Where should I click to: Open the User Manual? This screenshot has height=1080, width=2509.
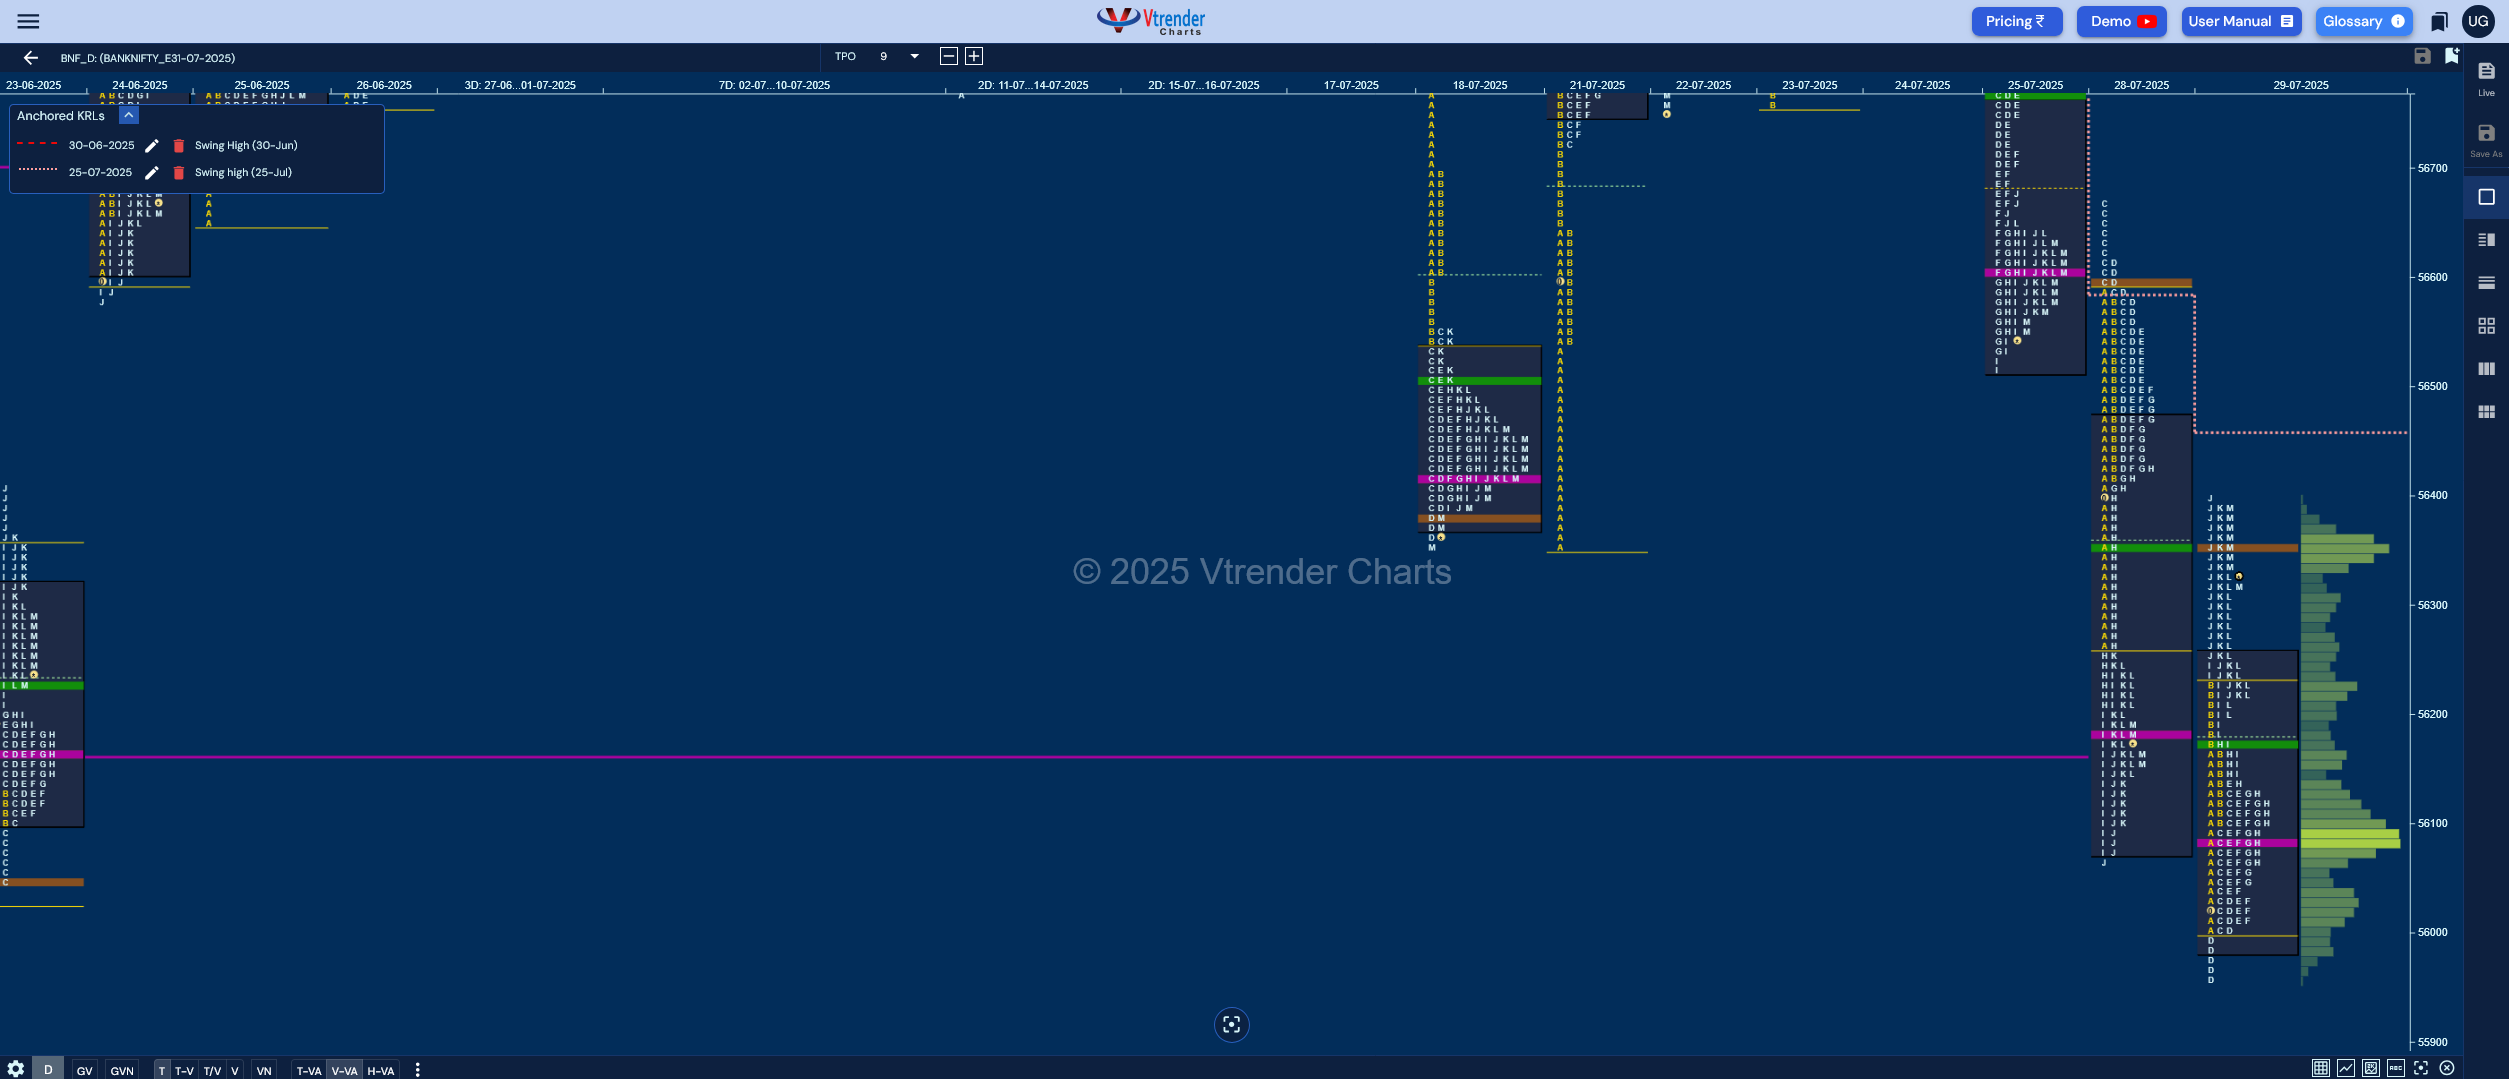(2241, 21)
